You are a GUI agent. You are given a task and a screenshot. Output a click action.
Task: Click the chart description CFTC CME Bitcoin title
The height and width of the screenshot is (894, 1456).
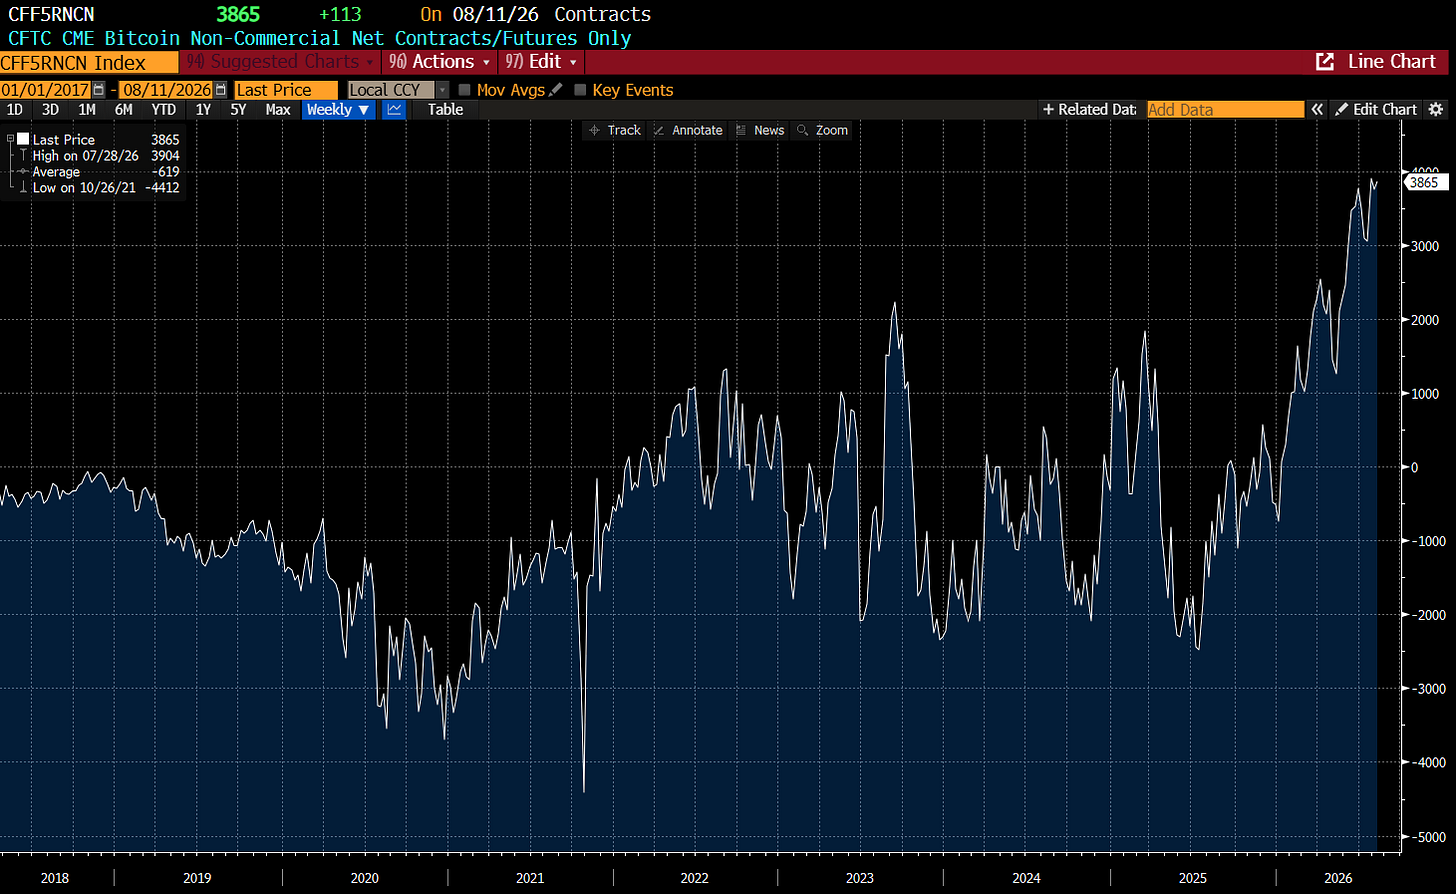(320, 38)
